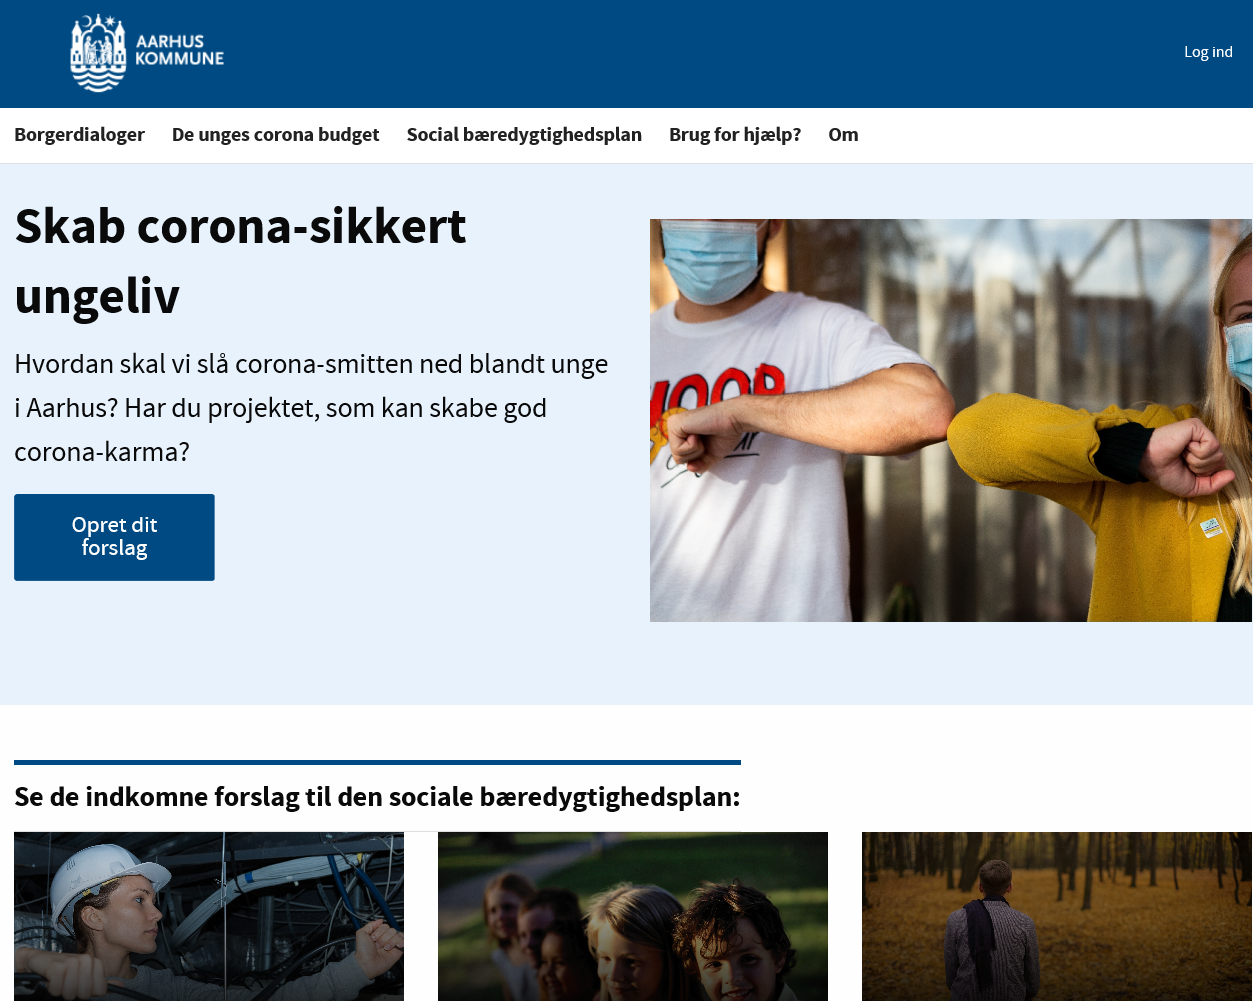The image size is (1253, 1001).
Task: Open the proposal with children photo
Action: click(x=633, y=916)
